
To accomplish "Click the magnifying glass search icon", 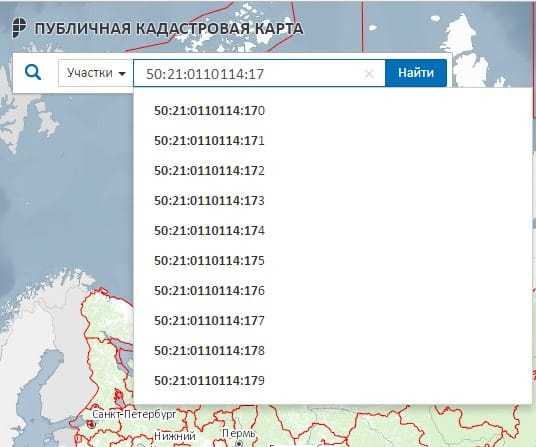I will (x=33, y=72).
